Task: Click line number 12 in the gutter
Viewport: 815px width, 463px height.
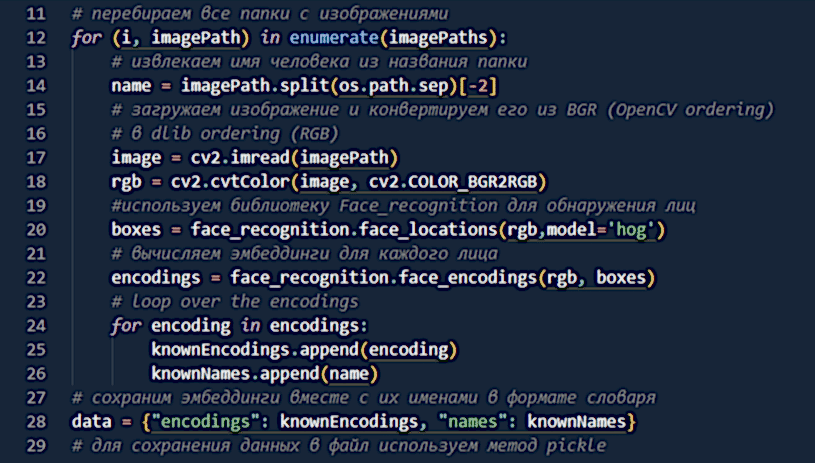Action: point(36,38)
